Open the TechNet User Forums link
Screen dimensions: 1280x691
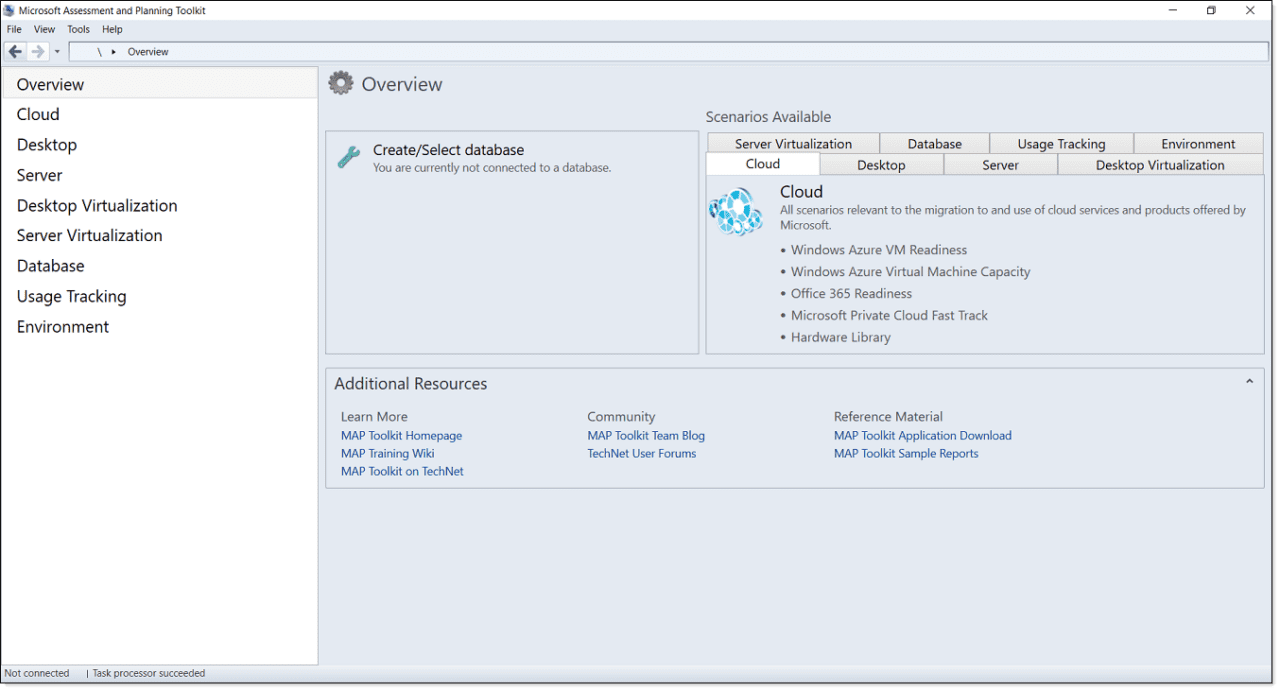(x=641, y=453)
